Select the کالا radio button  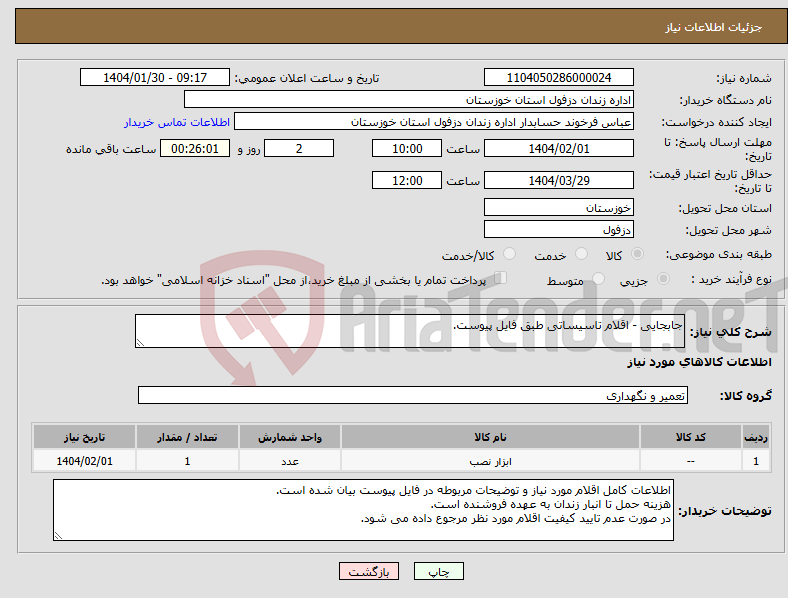(637, 254)
